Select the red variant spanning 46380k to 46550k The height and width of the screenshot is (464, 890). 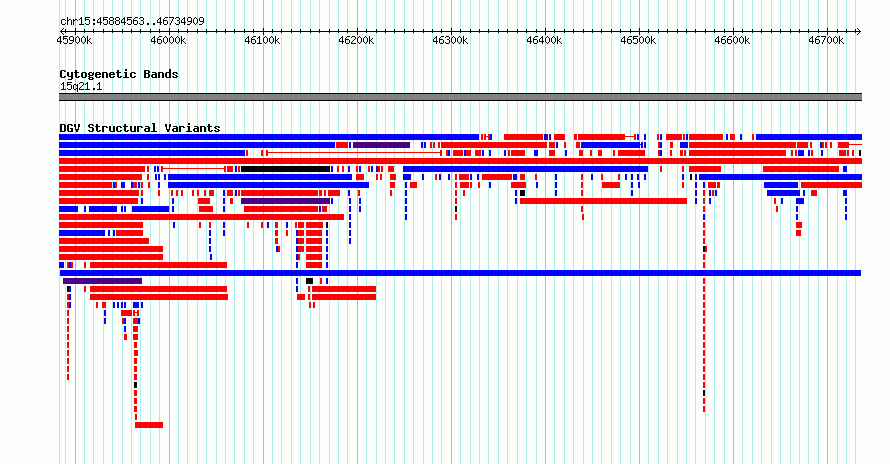click(603, 201)
